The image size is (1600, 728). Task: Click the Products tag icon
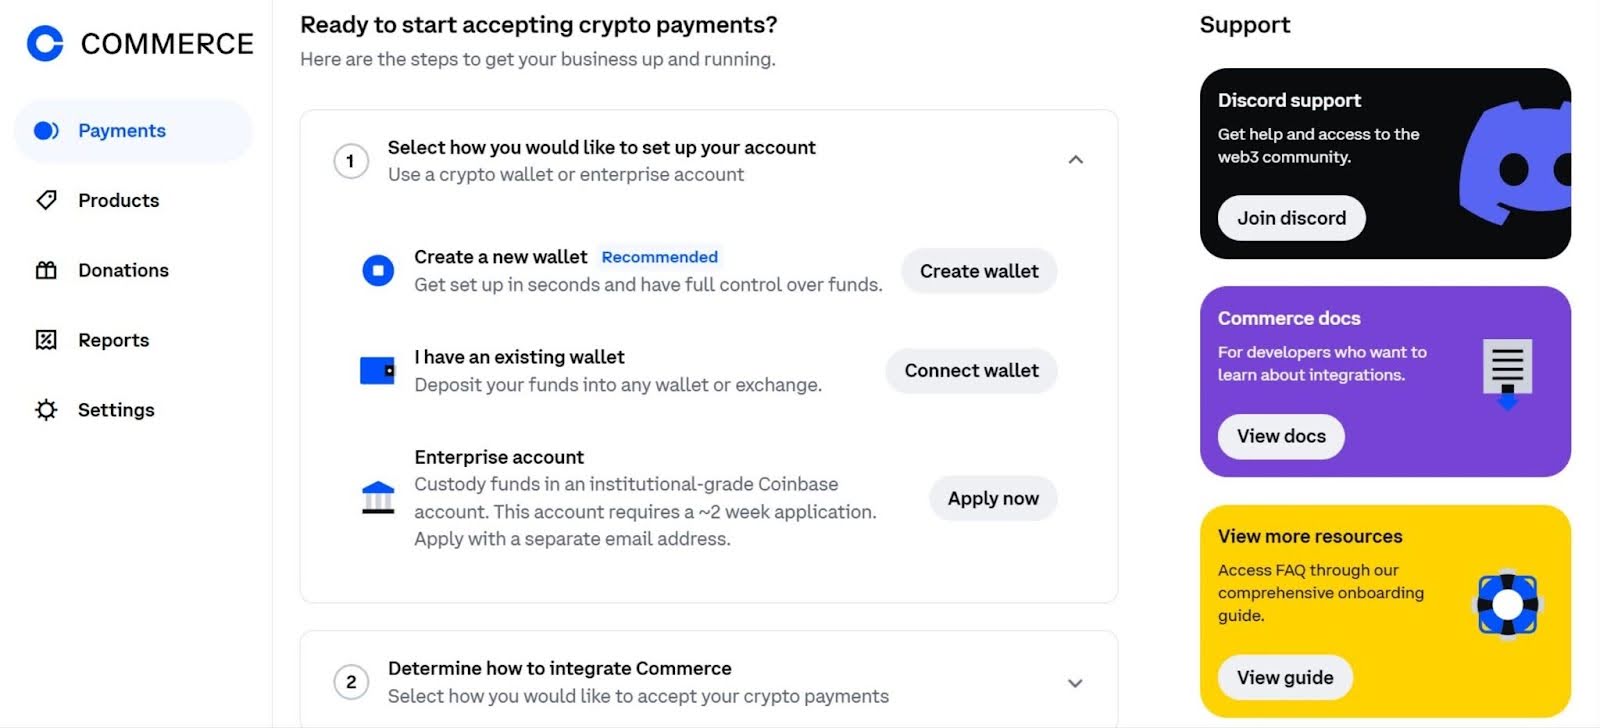46,200
